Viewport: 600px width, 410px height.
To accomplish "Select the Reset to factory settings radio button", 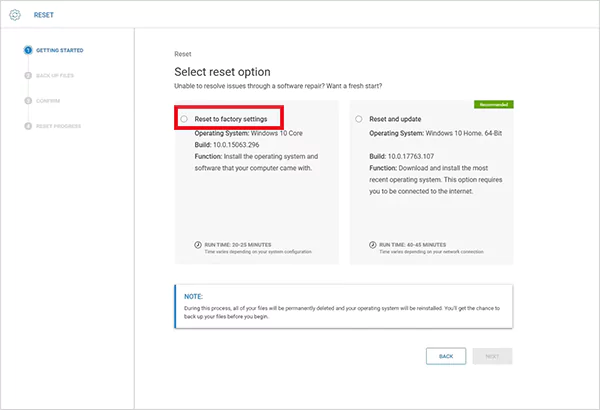I will click(x=184, y=119).
